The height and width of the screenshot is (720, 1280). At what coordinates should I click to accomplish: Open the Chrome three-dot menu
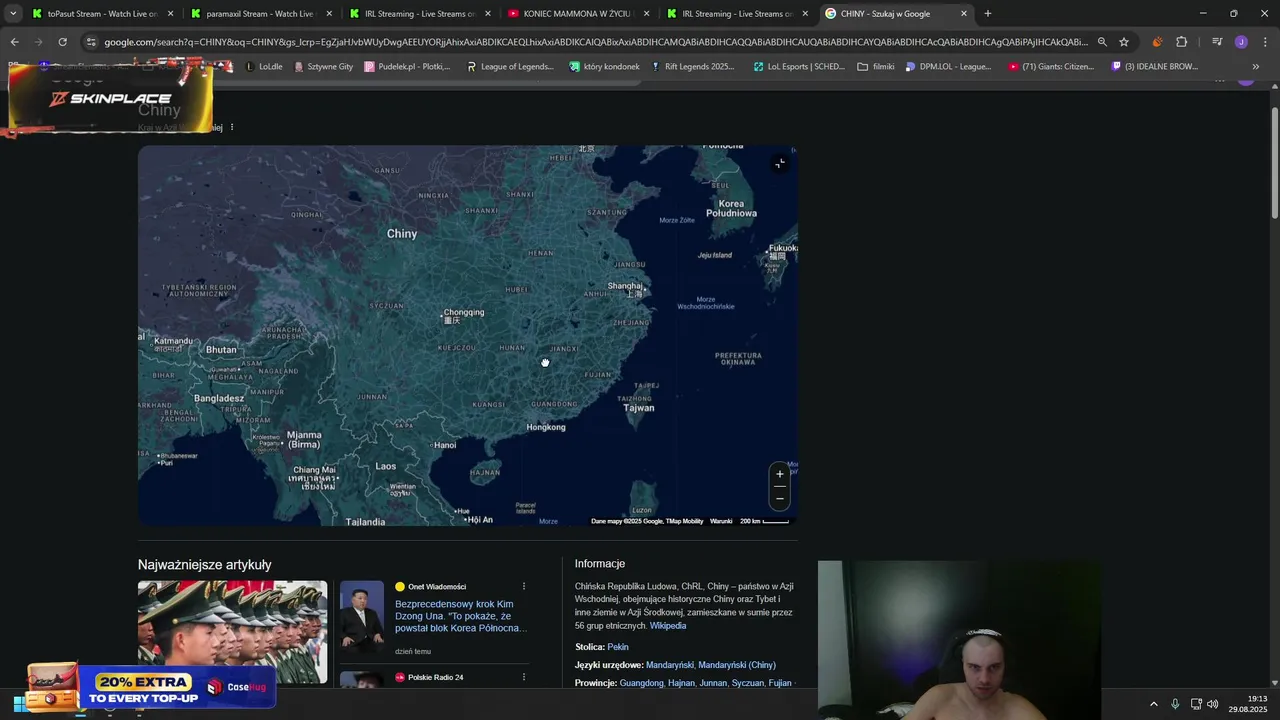tap(1264, 42)
